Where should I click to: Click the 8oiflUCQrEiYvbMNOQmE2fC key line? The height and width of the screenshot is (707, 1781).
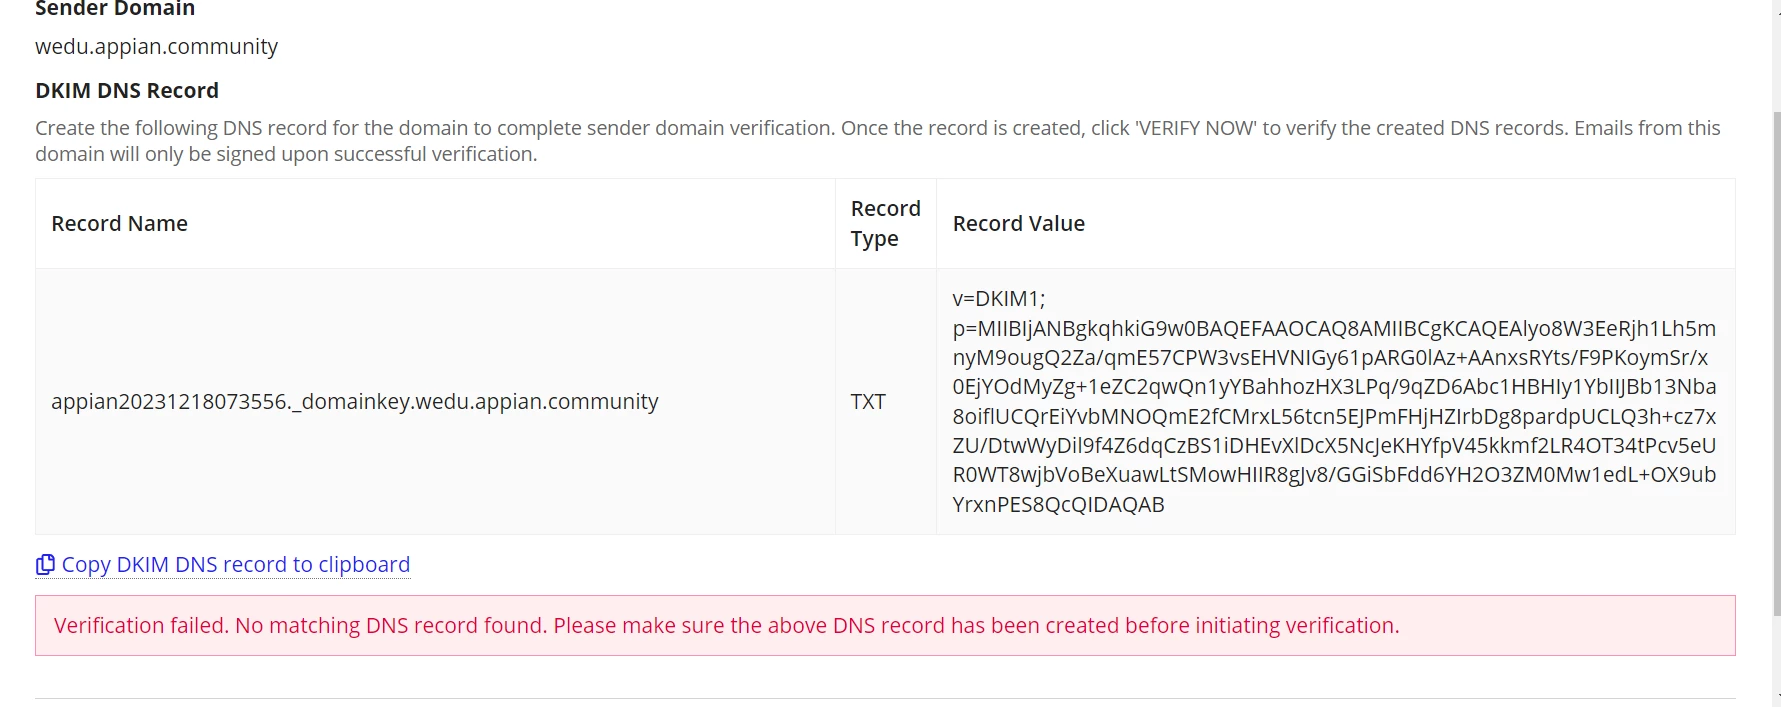(x=1334, y=417)
